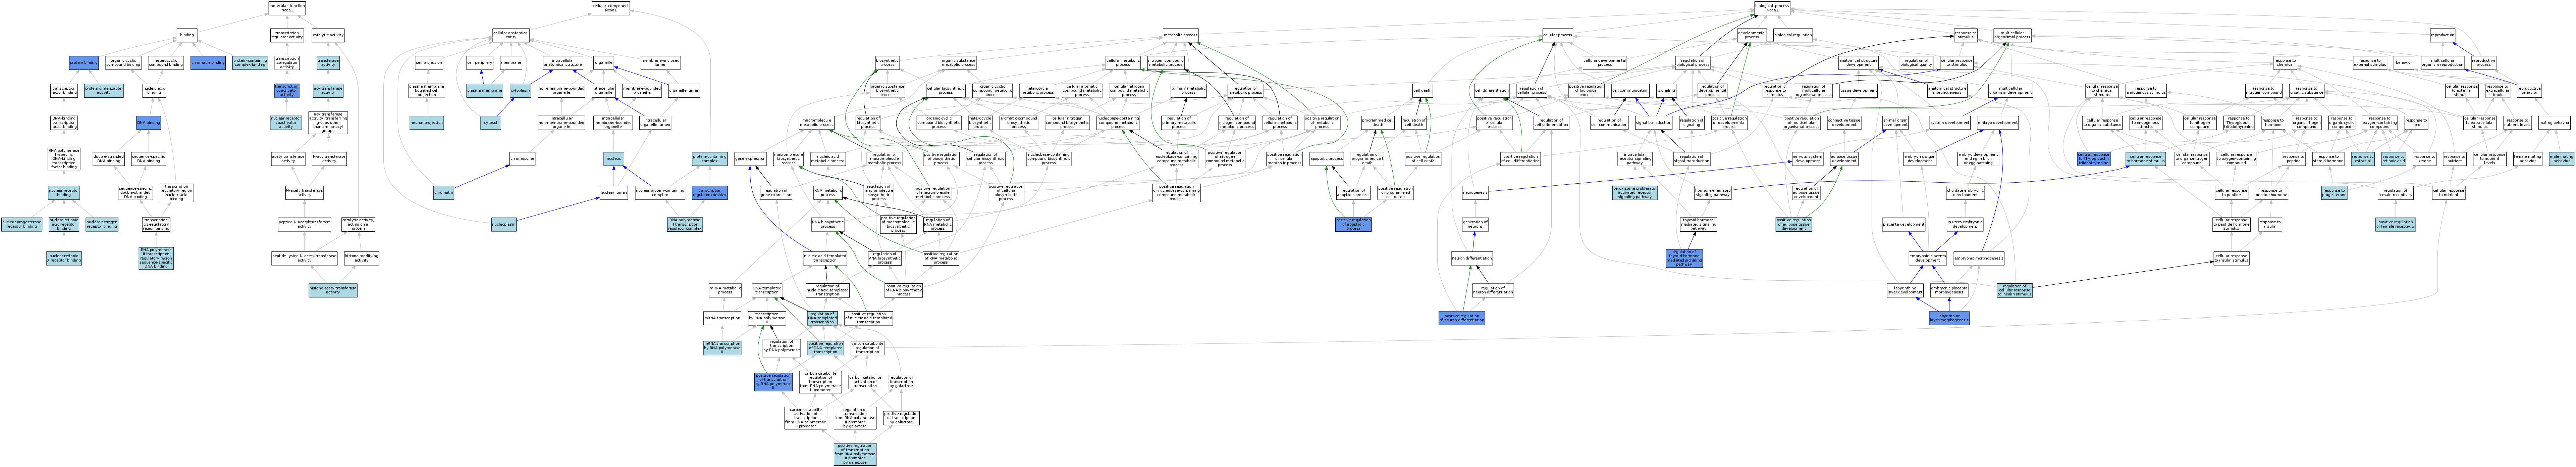This screenshot has height=467, width=2576.
Task: Select the generation of neurons node
Action: (1475, 225)
